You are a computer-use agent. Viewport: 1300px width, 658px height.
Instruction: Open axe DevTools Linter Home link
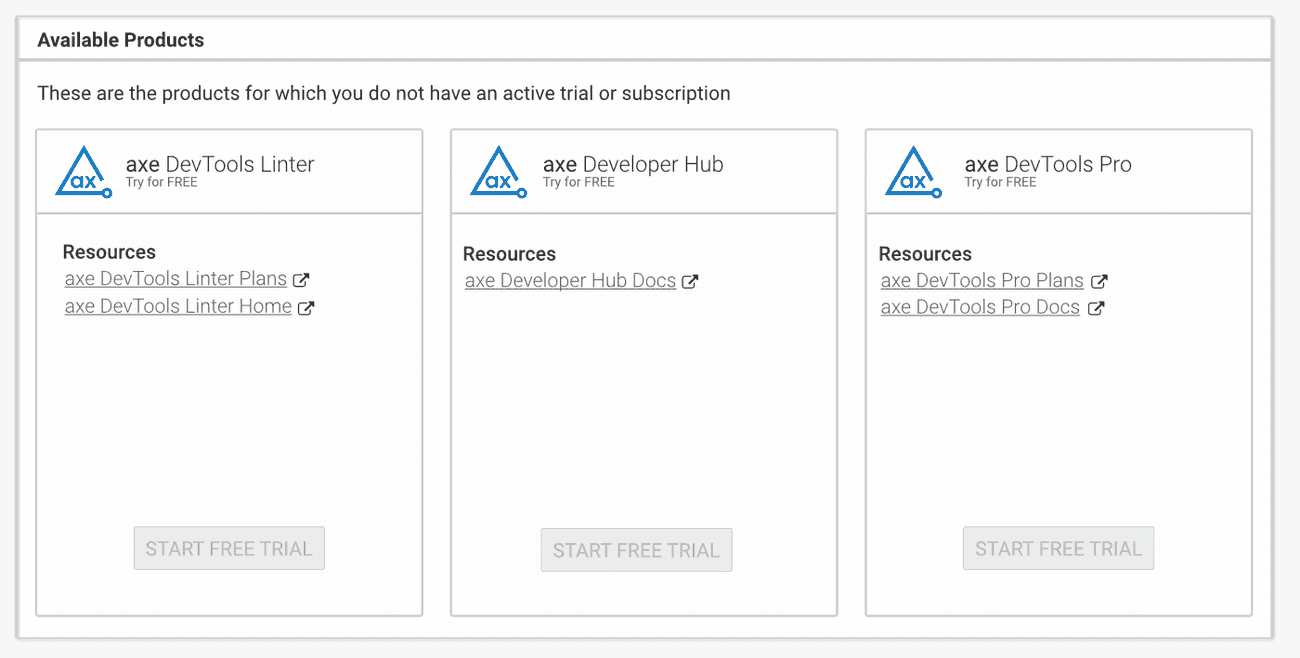180,306
